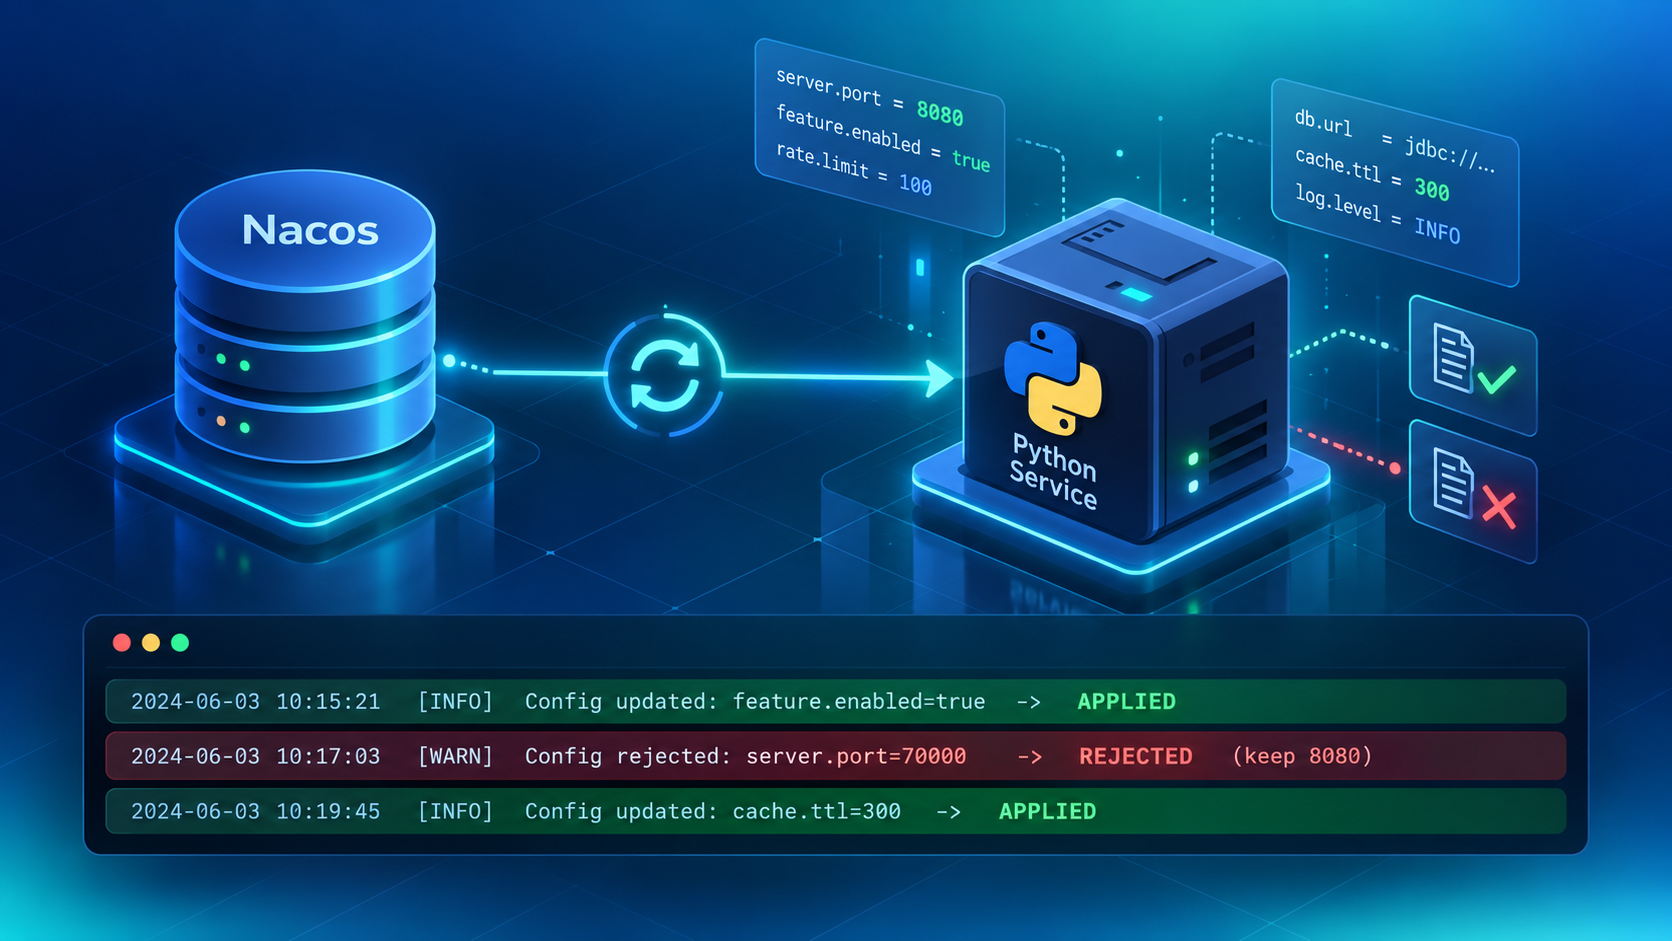
Task: Select "server.port = 8080" config line
Action: point(869,97)
